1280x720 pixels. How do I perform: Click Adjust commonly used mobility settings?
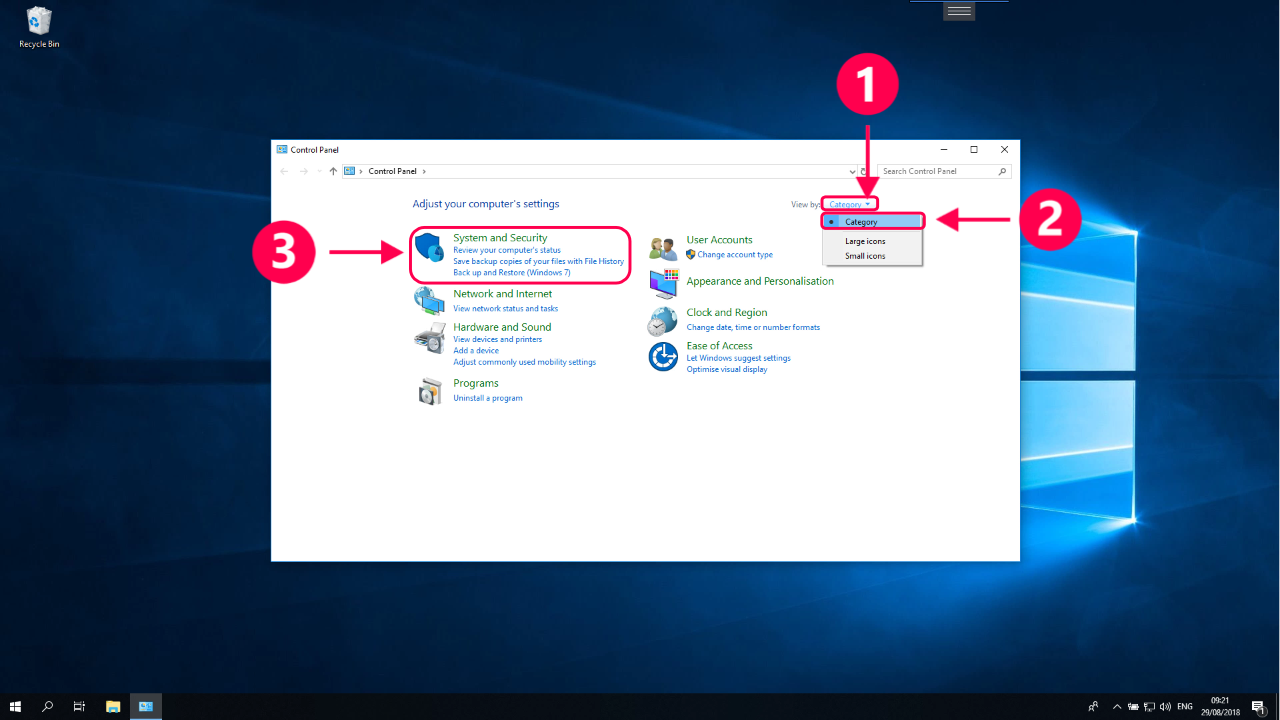524,362
